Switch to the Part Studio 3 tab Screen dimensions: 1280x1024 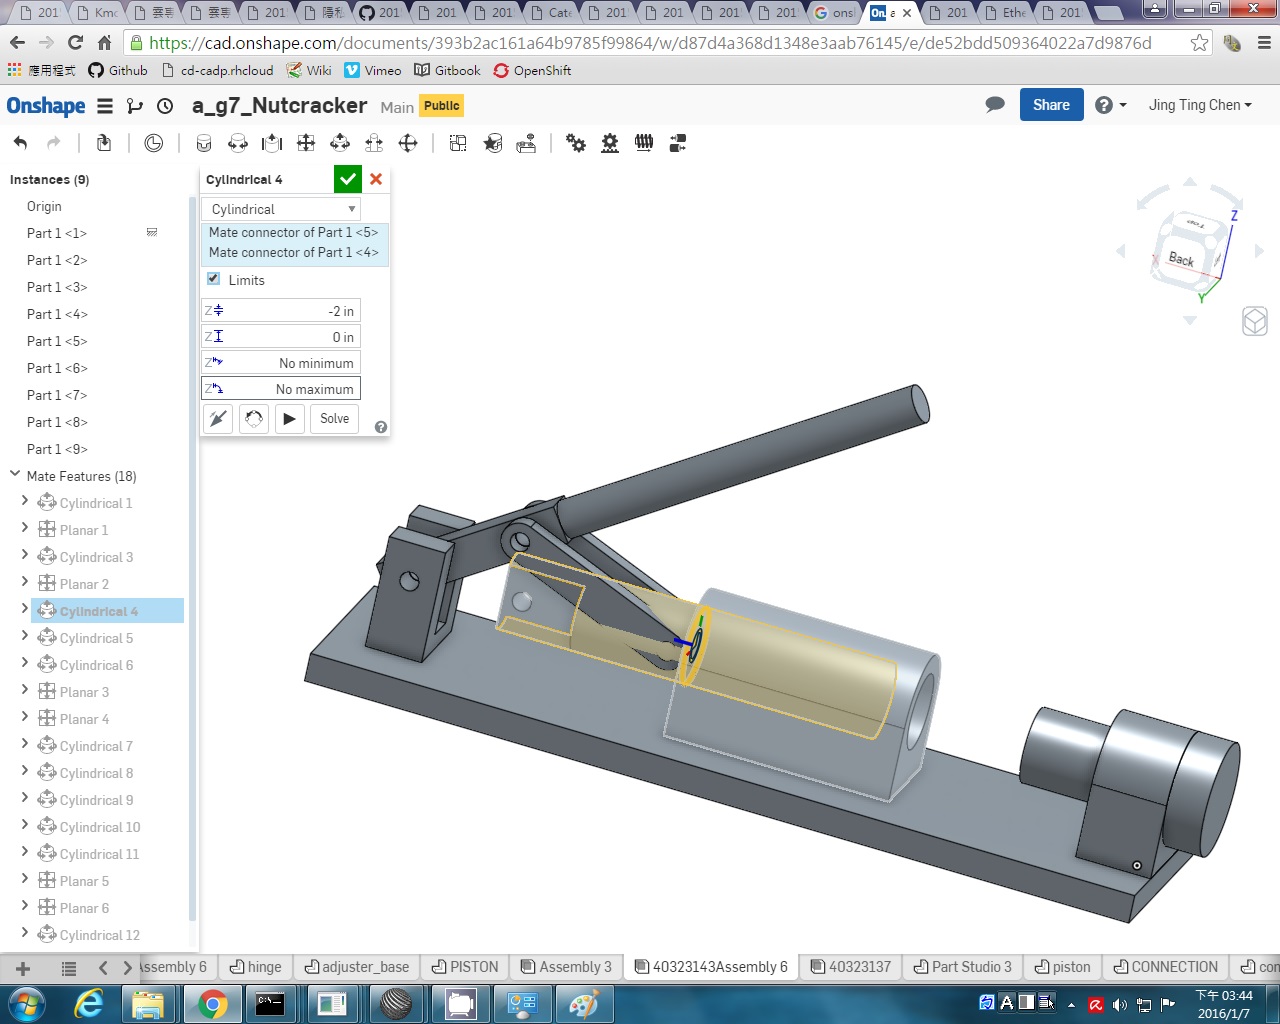pos(963,967)
